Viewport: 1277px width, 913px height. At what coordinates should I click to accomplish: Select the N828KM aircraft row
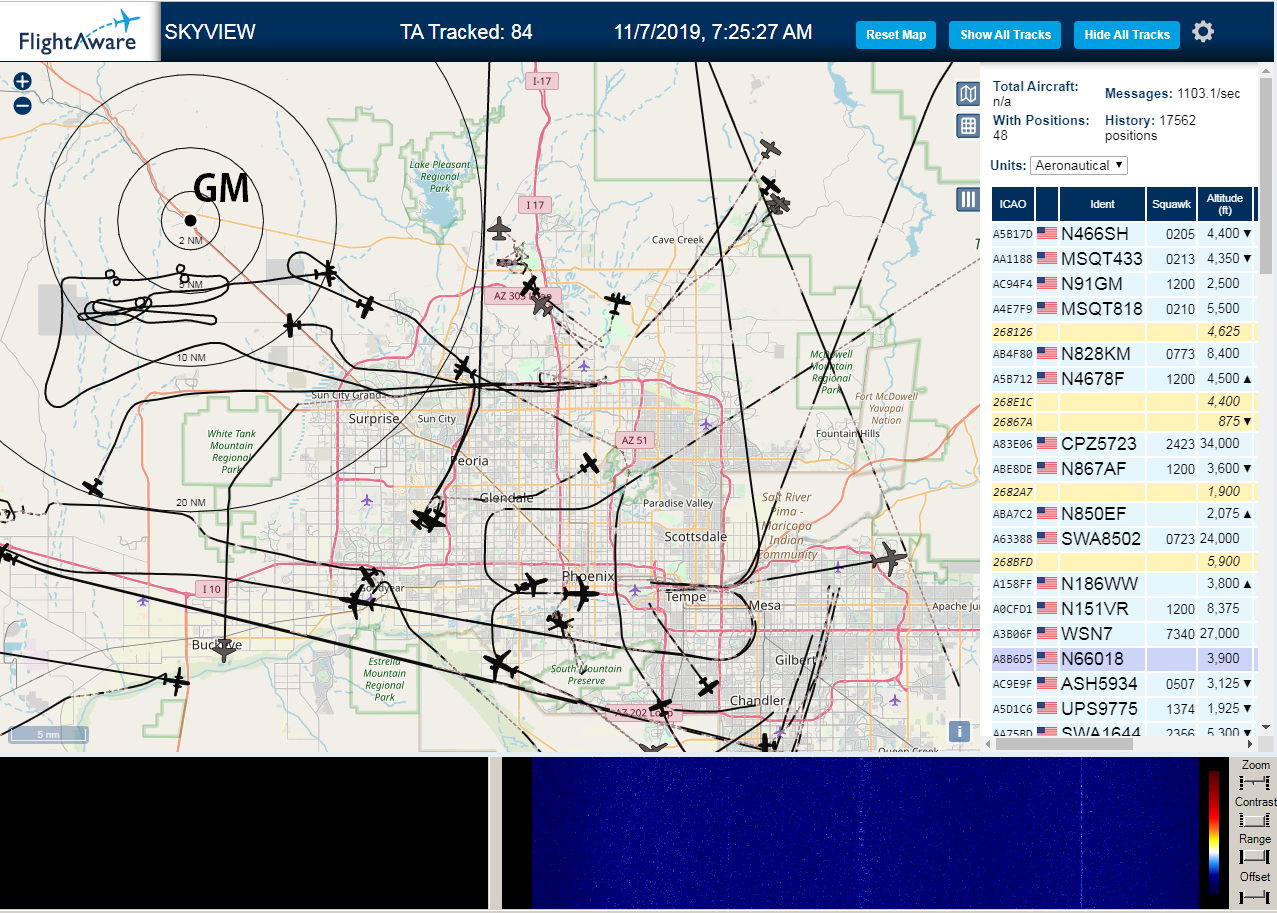[1123, 353]
